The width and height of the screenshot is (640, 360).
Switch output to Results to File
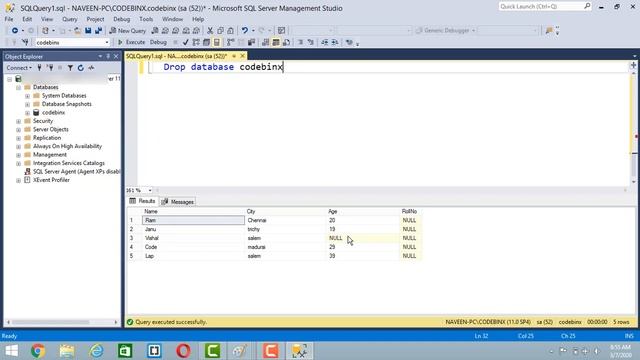(x=287, y=42)
